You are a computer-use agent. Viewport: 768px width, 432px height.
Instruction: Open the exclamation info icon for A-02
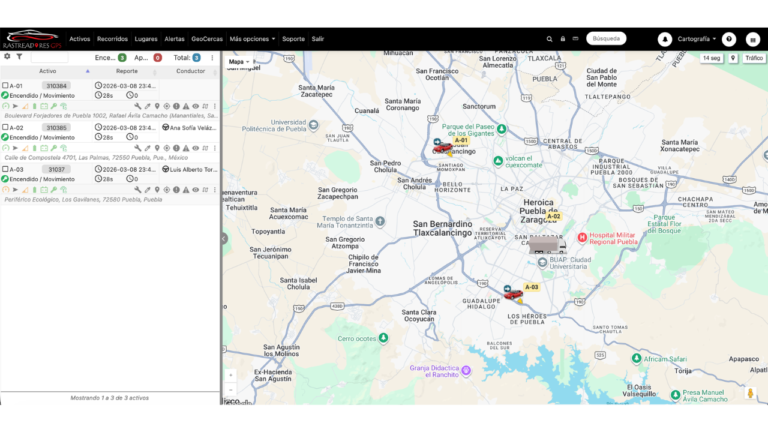[x=176, y=148]
